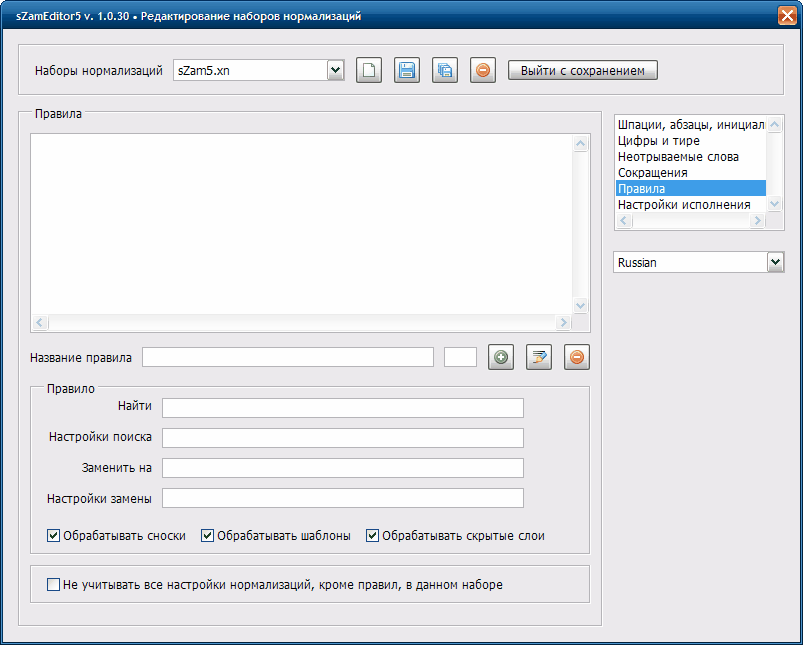Click Выйти с сохранением button
This screenshot has height=645, width=803.
pyautogui.click(x=583, y=70)
